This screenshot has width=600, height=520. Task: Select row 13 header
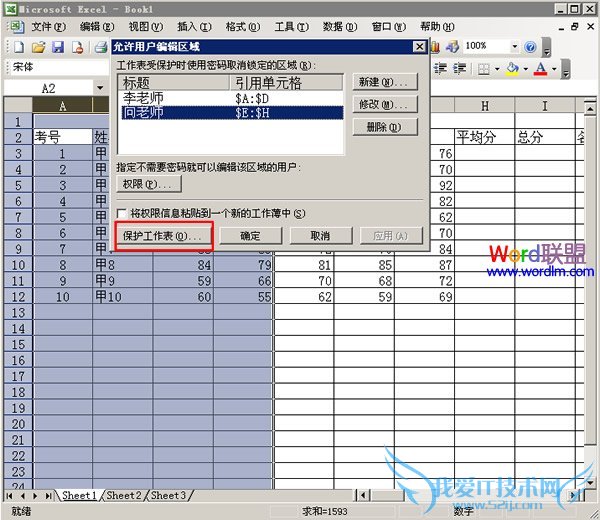pos(18,313)
